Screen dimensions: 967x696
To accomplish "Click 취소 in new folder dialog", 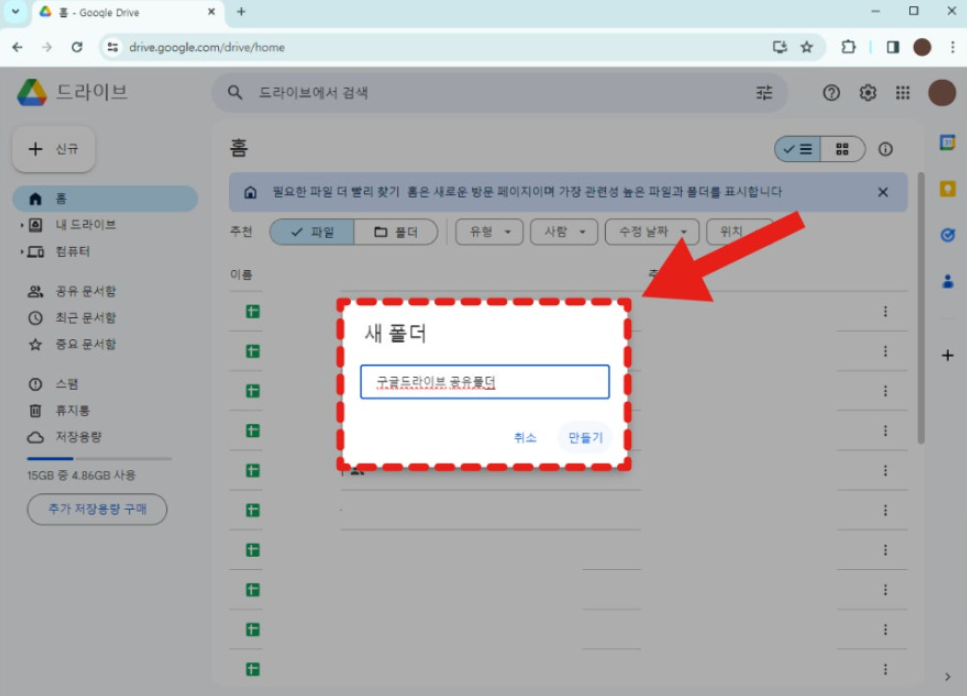I will [x=525, y=438].
